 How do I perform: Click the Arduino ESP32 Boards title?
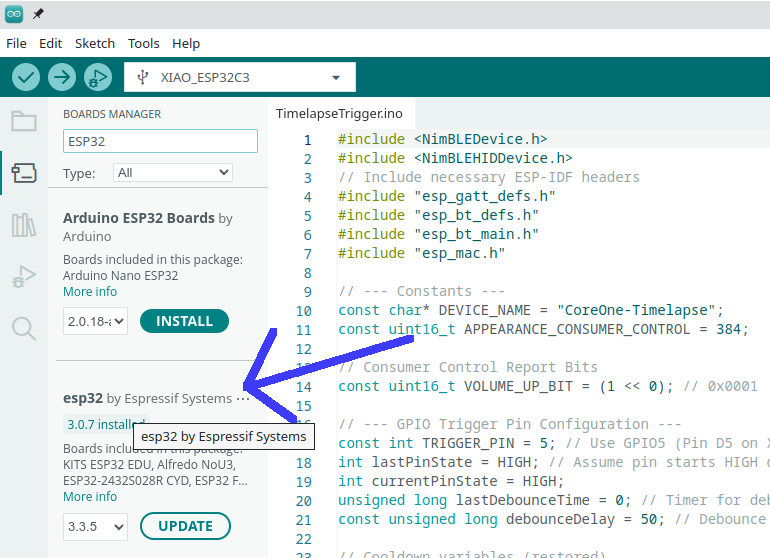[x=139, y=218]
